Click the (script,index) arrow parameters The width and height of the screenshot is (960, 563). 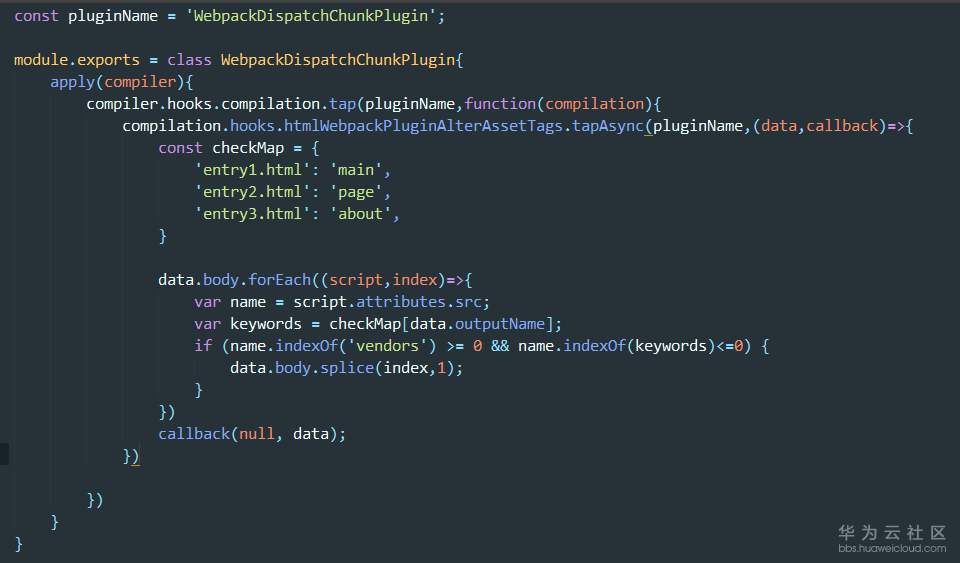383,280
